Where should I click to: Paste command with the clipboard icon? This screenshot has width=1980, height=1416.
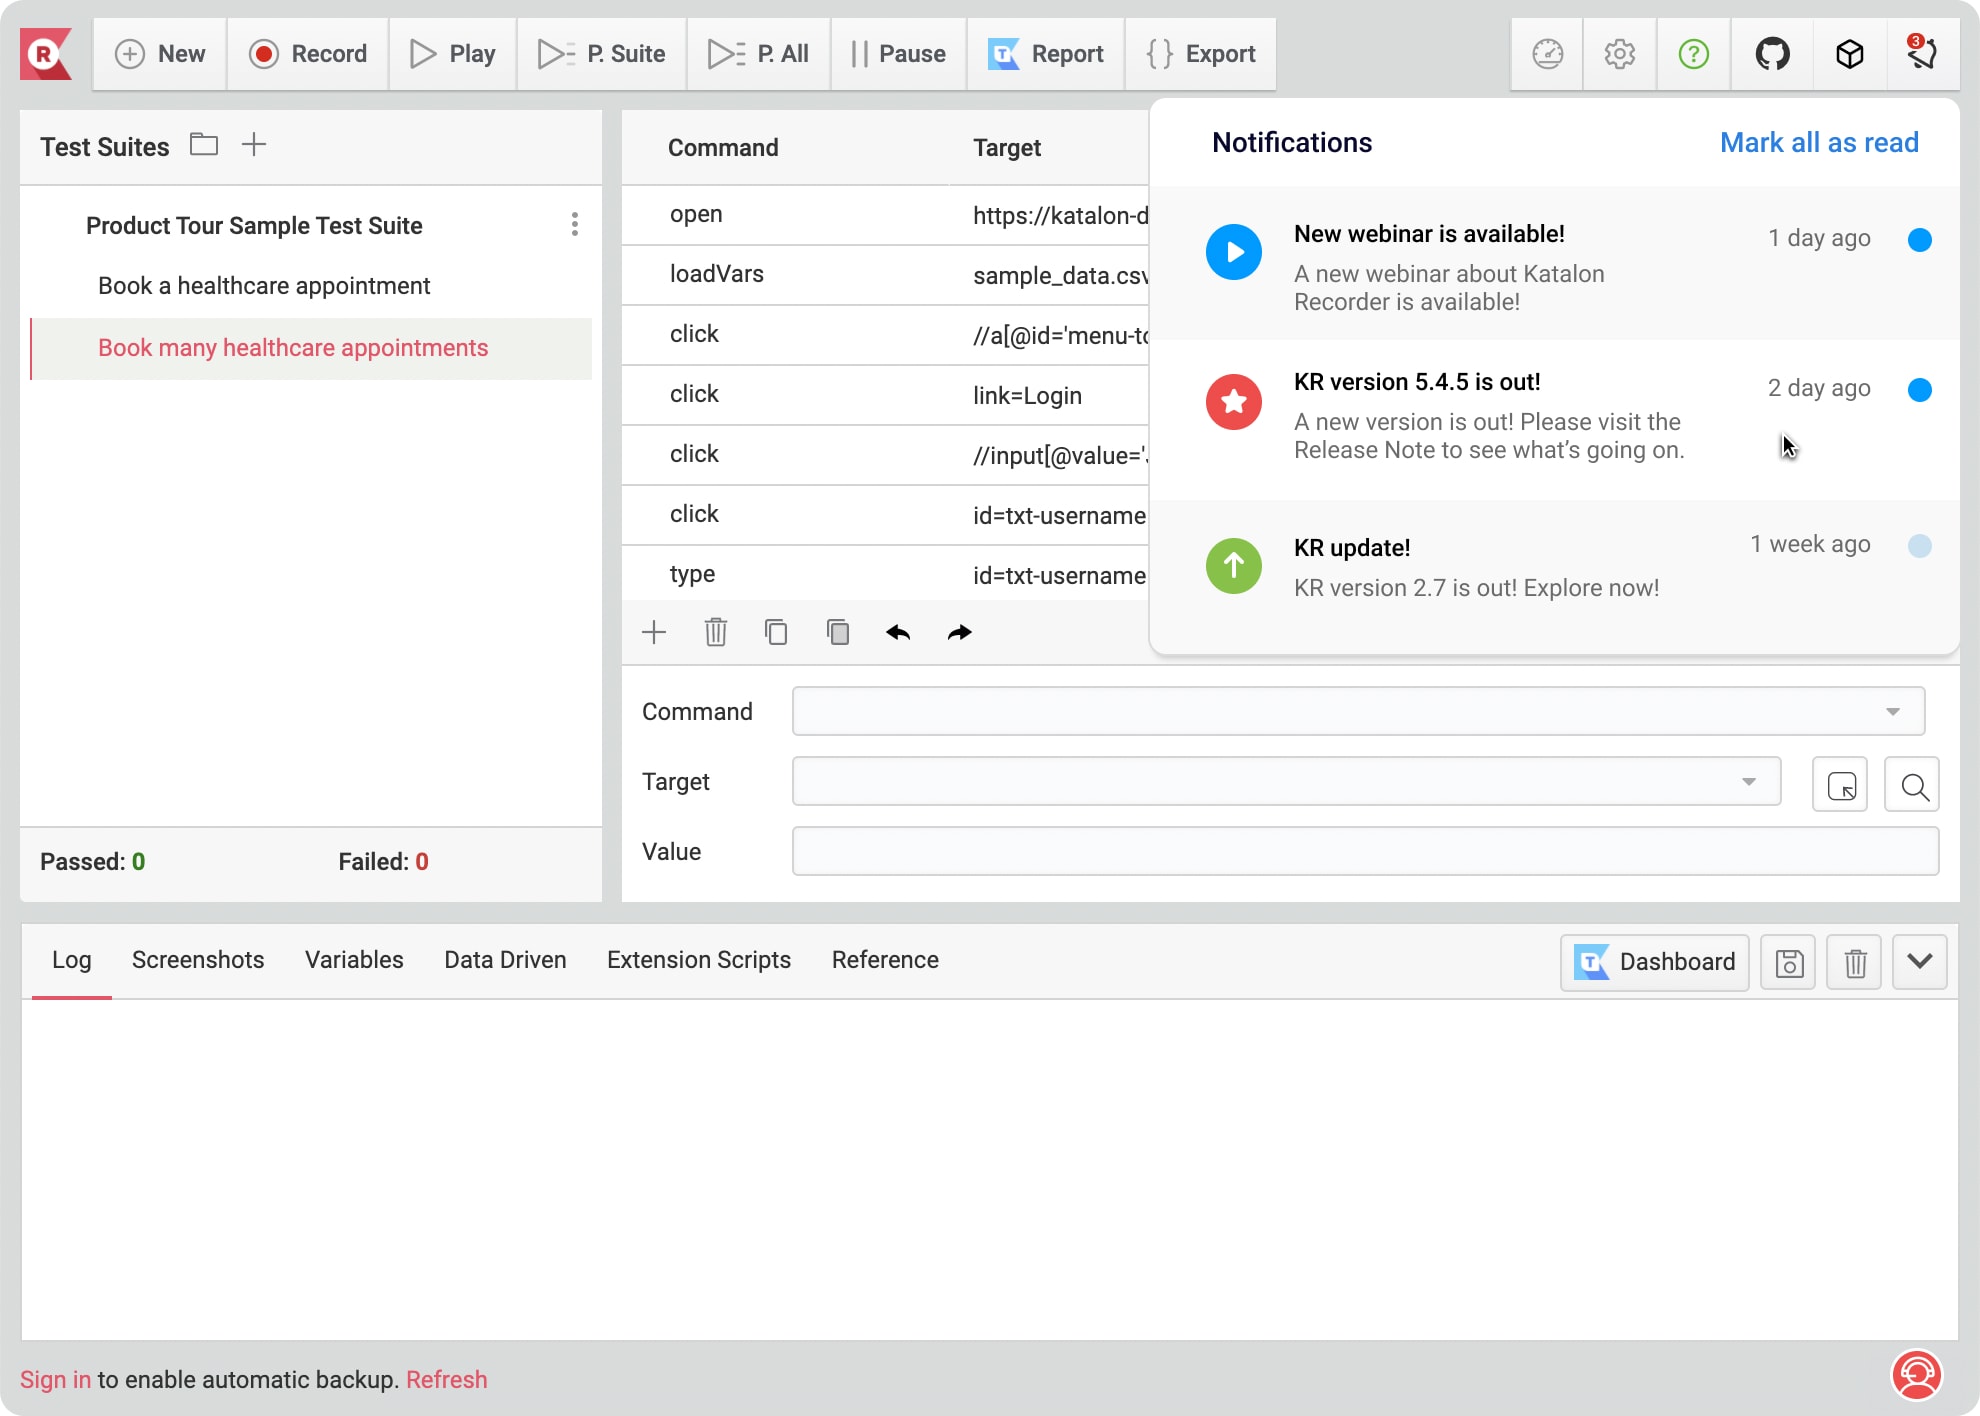click(838, 632)
